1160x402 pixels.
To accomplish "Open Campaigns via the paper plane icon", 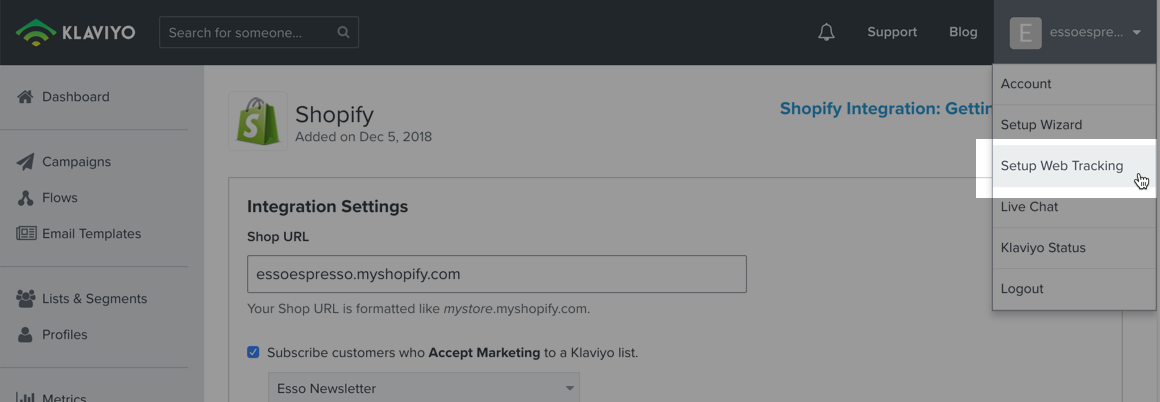I will 26,162.
